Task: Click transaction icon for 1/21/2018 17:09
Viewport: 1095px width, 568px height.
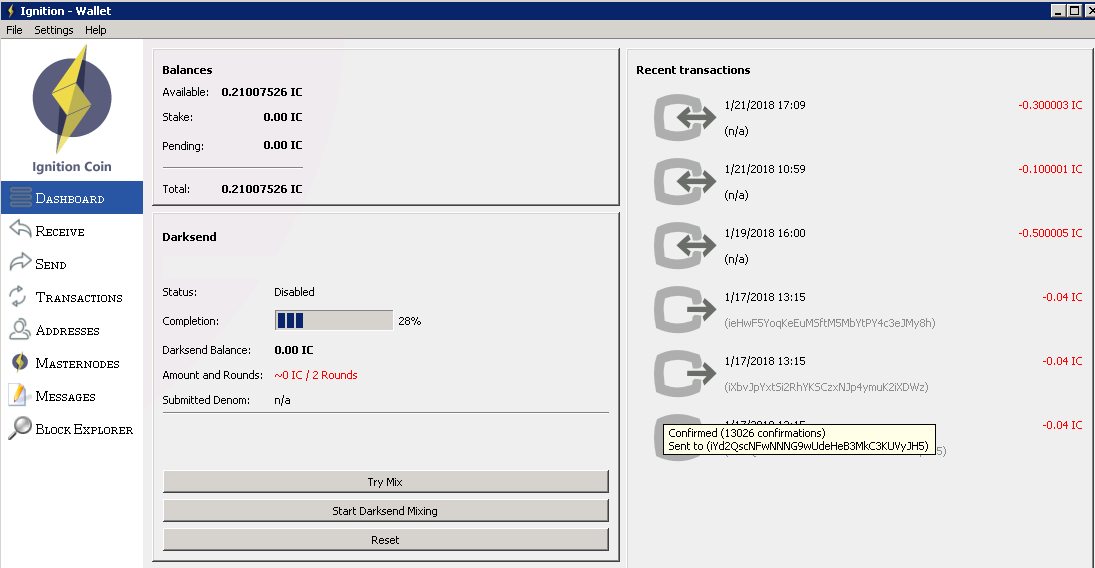Action: tap(684, 117)
